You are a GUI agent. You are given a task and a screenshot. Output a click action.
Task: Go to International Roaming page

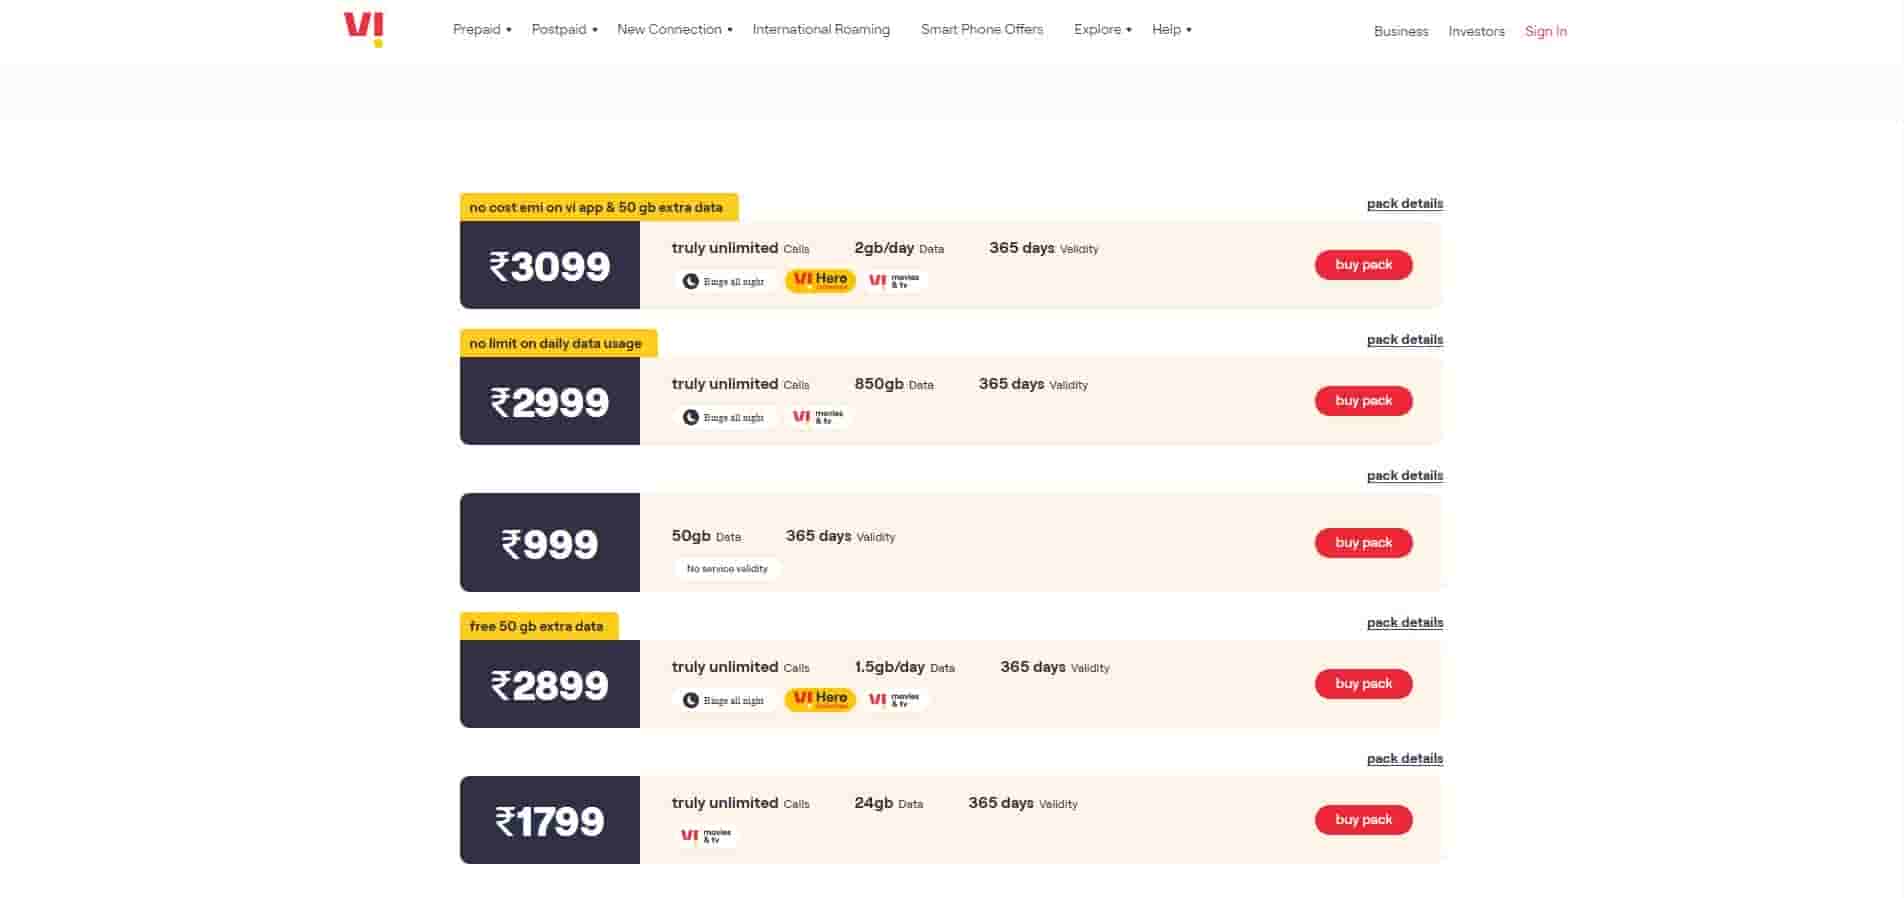point(821,30)
